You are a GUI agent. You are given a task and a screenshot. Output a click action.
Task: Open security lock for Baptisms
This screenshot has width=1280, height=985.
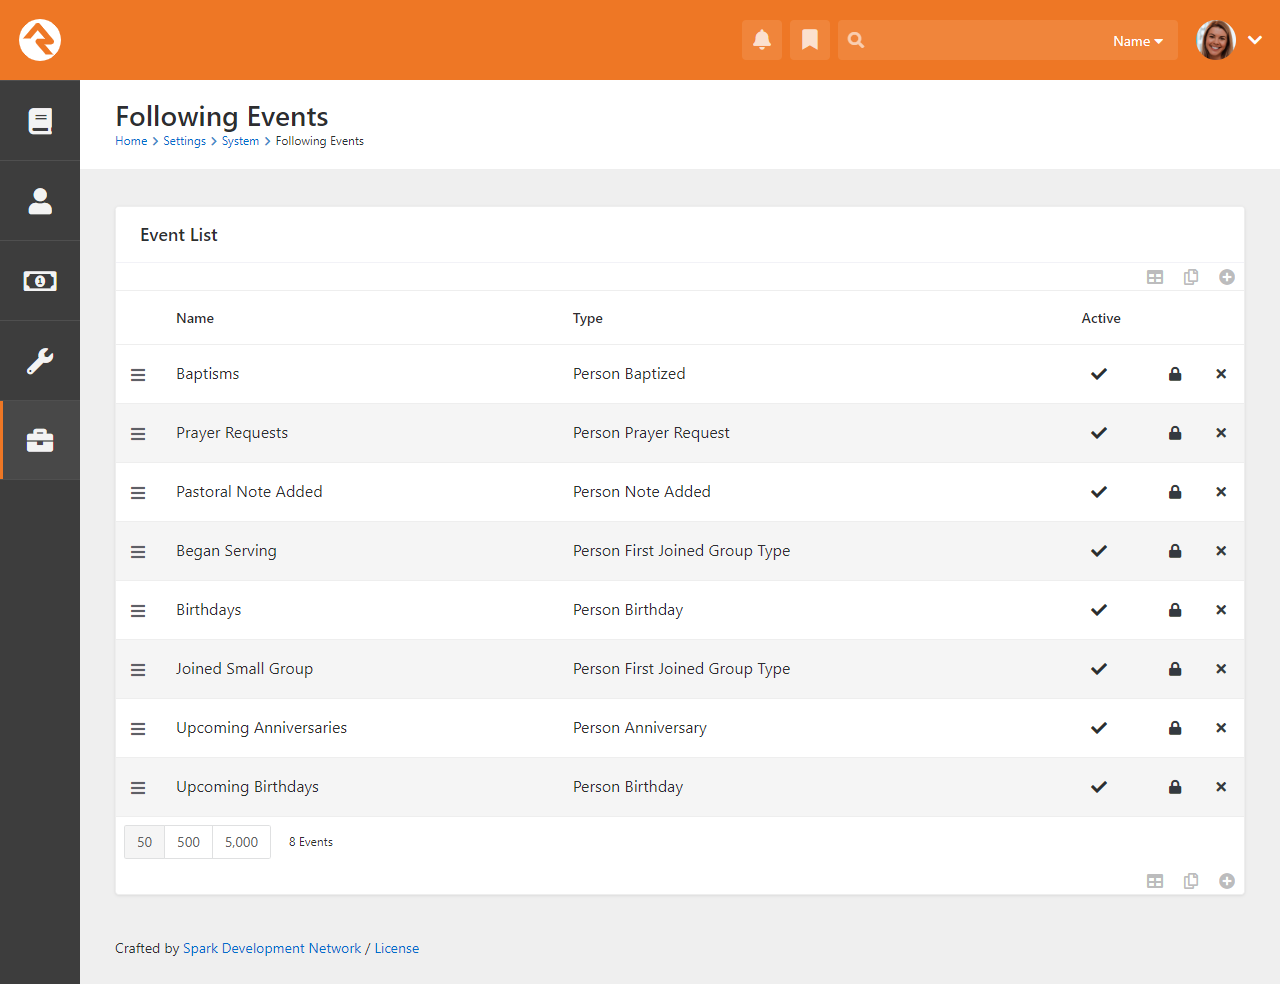[x=1175, y=374]
